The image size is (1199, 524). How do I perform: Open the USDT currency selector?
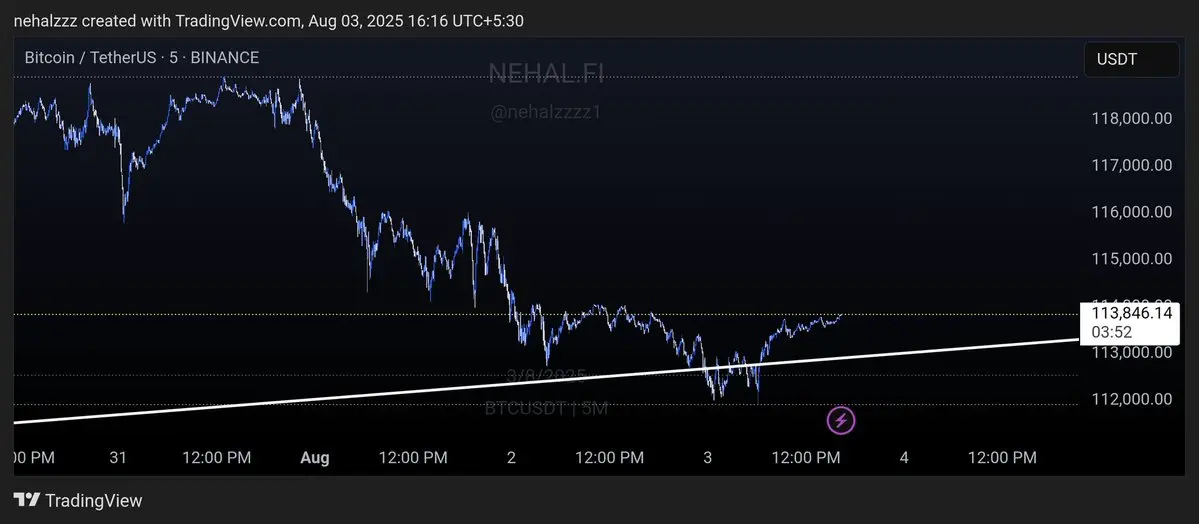click(1132, 60)
